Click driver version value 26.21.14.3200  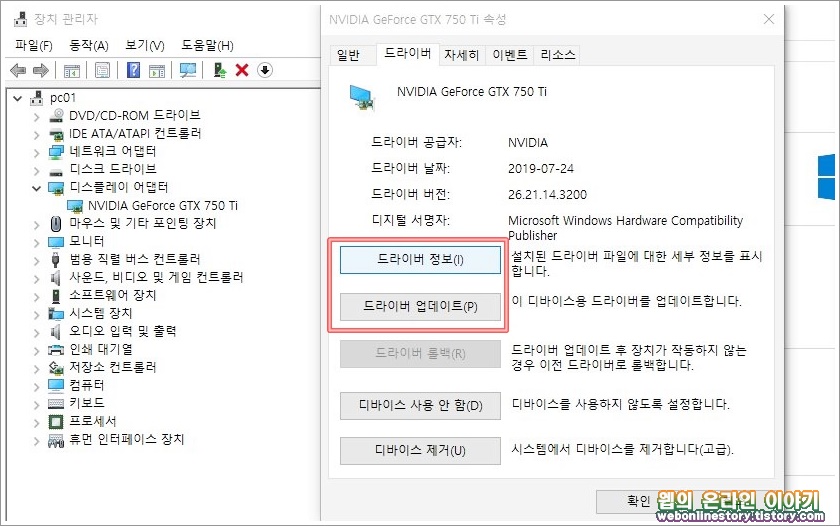pyautogui.click(x=547, y=194)
